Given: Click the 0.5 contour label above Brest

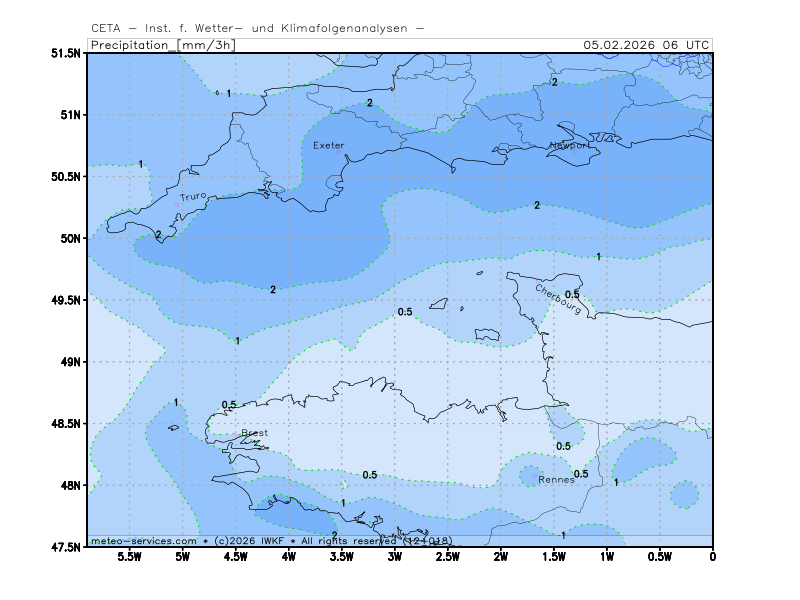Looking at the screenshot, I should [x=229, y=405].
